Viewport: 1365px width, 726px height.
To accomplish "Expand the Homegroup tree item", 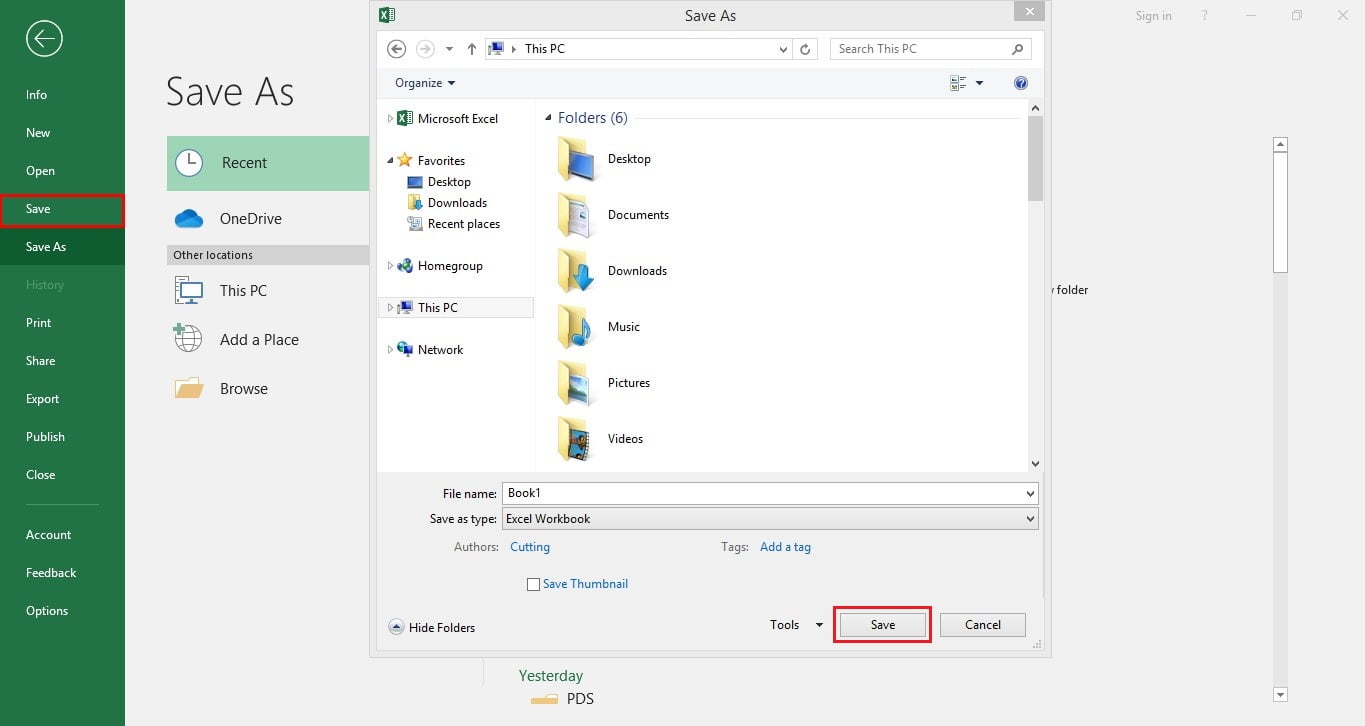I will tap(390, 266).
